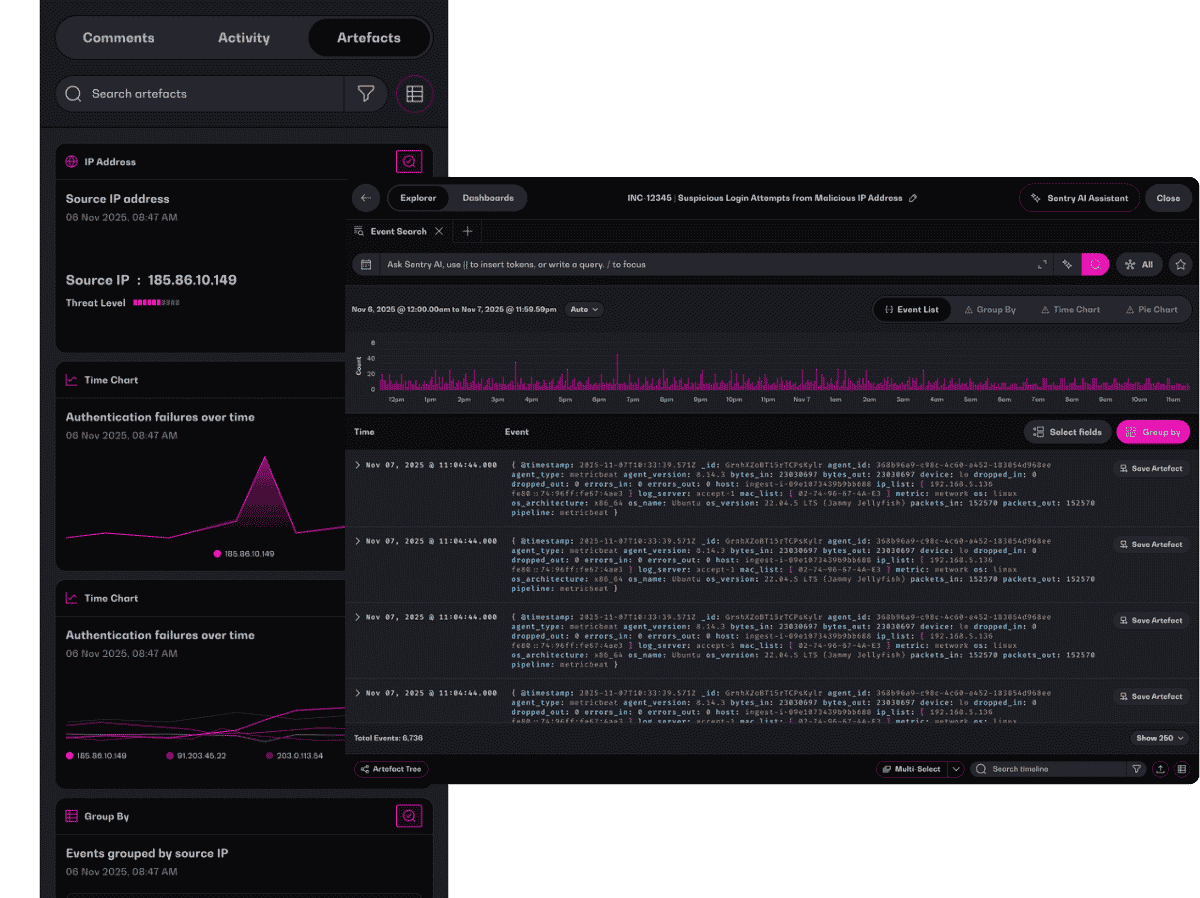Screen dimensions: 1200x898
Task: Click the IP Address card verify icon
Action: click(409, 161)
